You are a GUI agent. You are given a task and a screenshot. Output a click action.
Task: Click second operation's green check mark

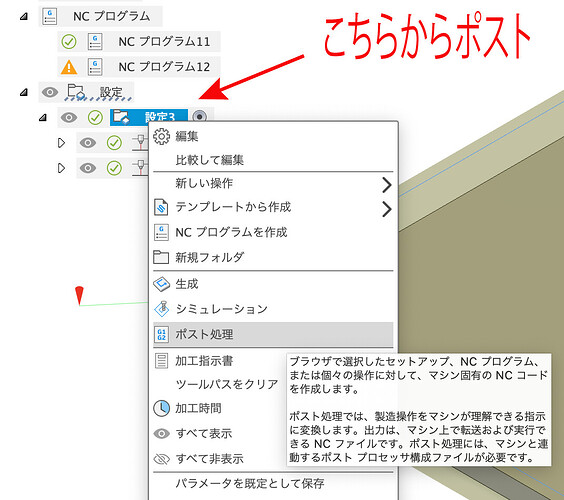[x=114, y=168]
